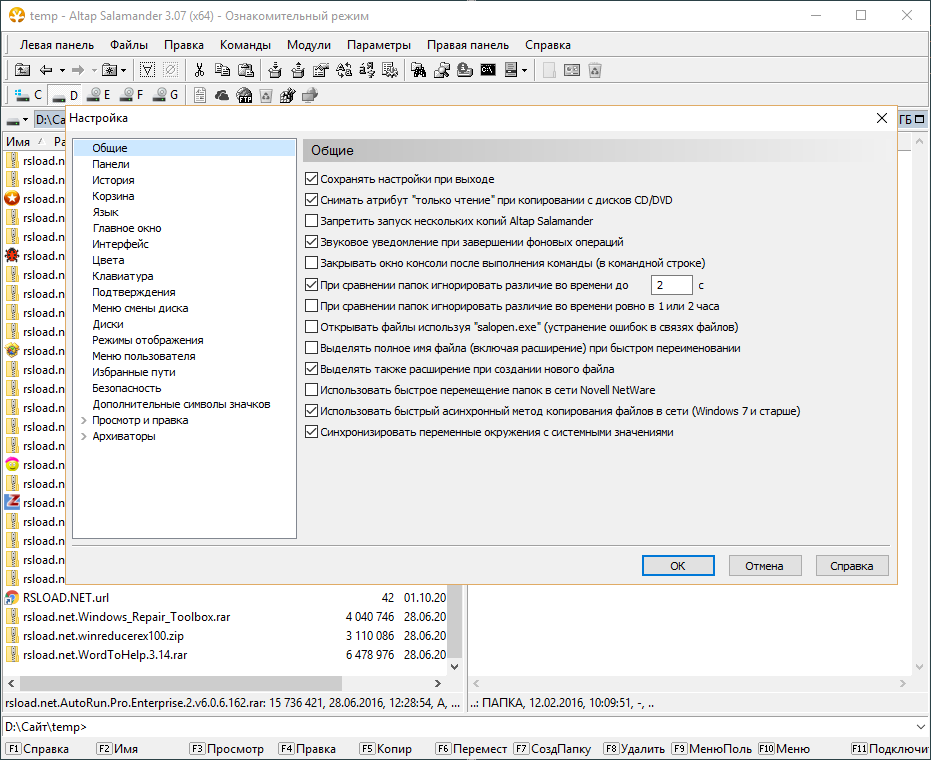Open the 'Левая панель' menu
This screenshot has height=760, width=931.
pos(57,45)
